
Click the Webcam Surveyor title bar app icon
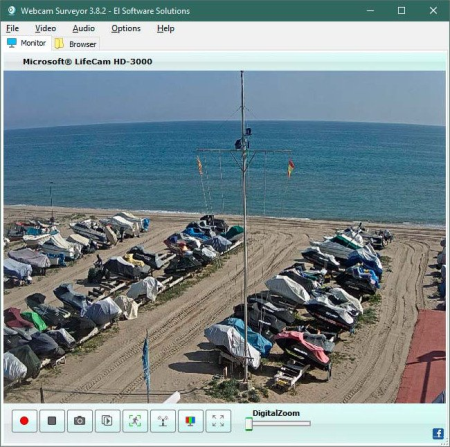[11, 11]
